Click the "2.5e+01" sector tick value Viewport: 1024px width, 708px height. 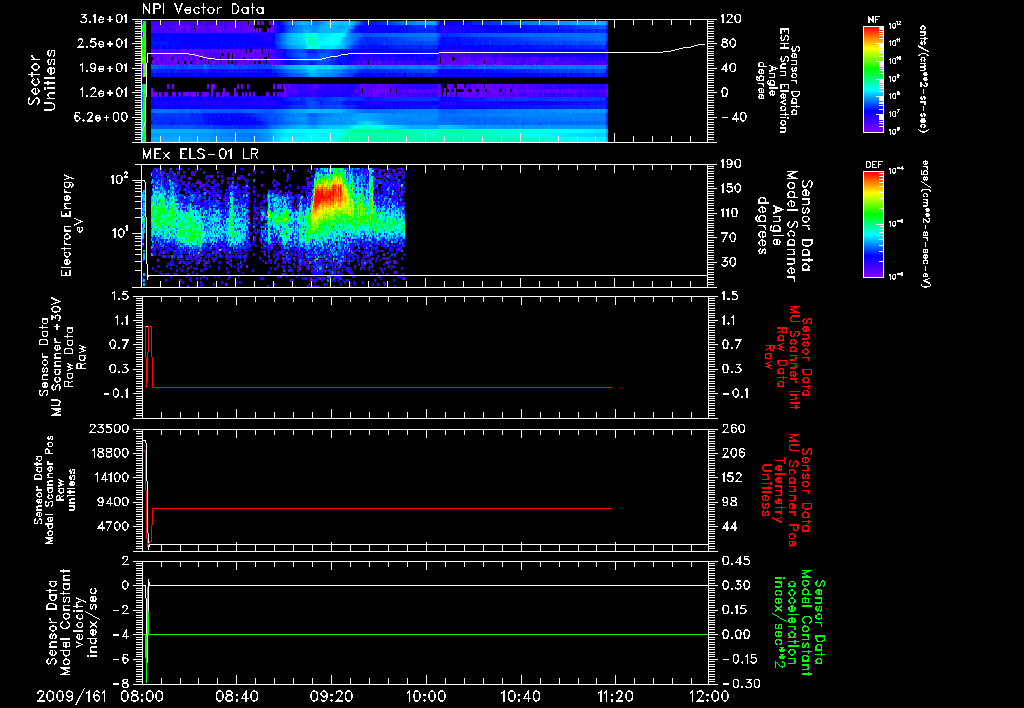[x=102, y=44]
